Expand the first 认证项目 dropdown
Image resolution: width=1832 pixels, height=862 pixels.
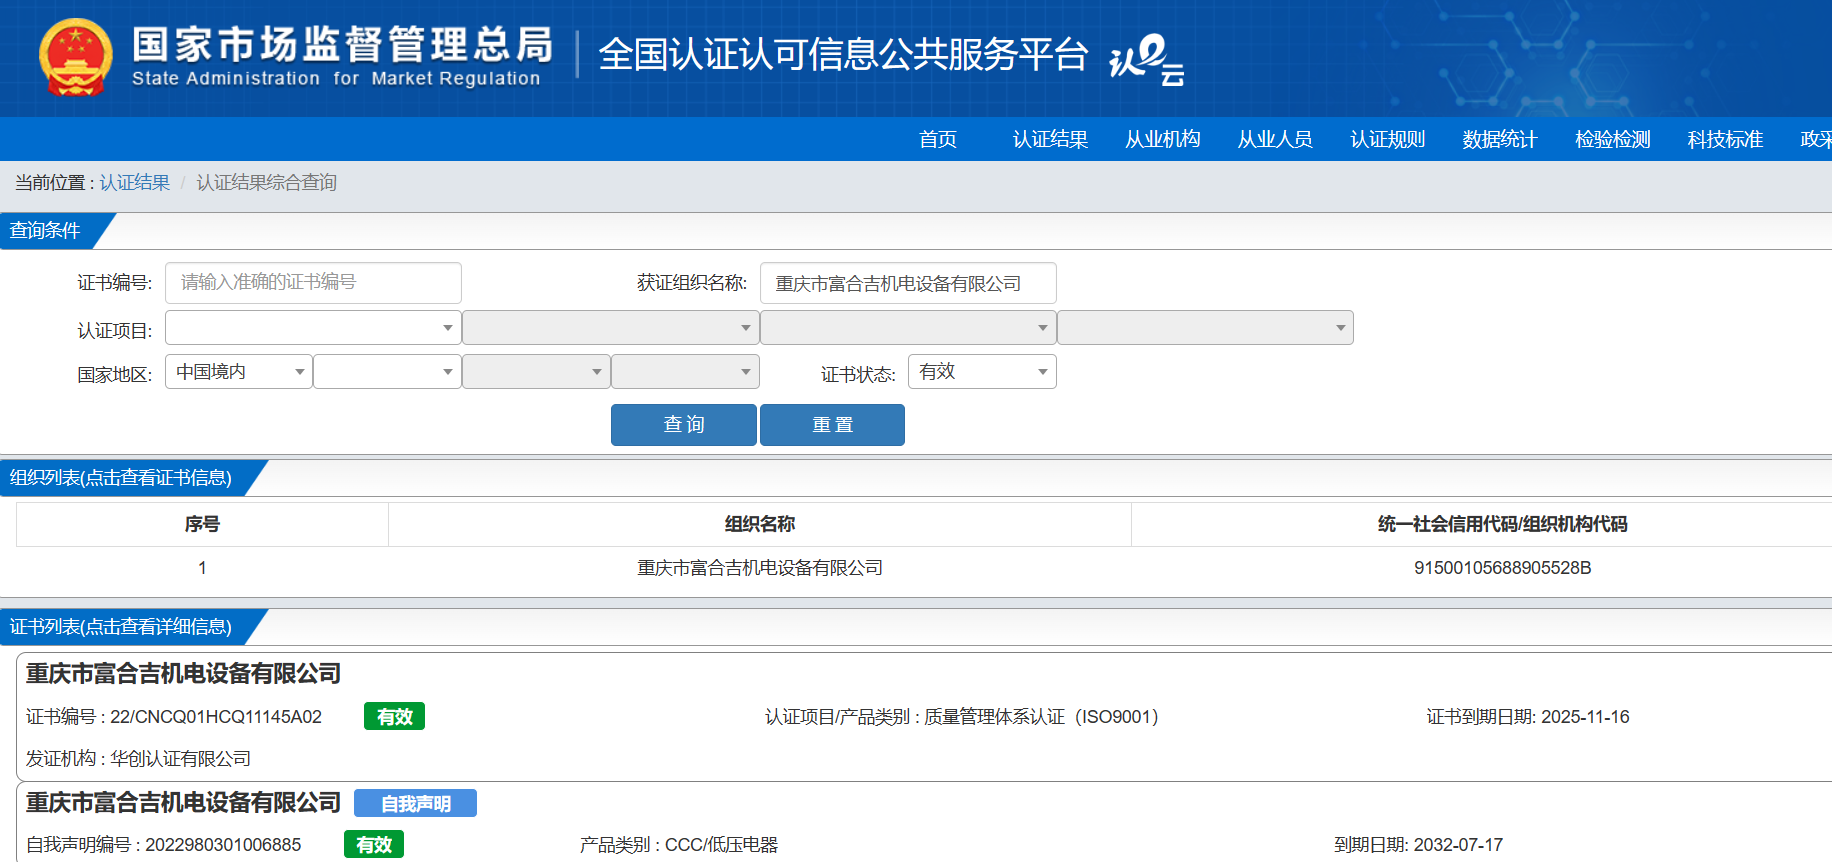click(x=313, y=327)
